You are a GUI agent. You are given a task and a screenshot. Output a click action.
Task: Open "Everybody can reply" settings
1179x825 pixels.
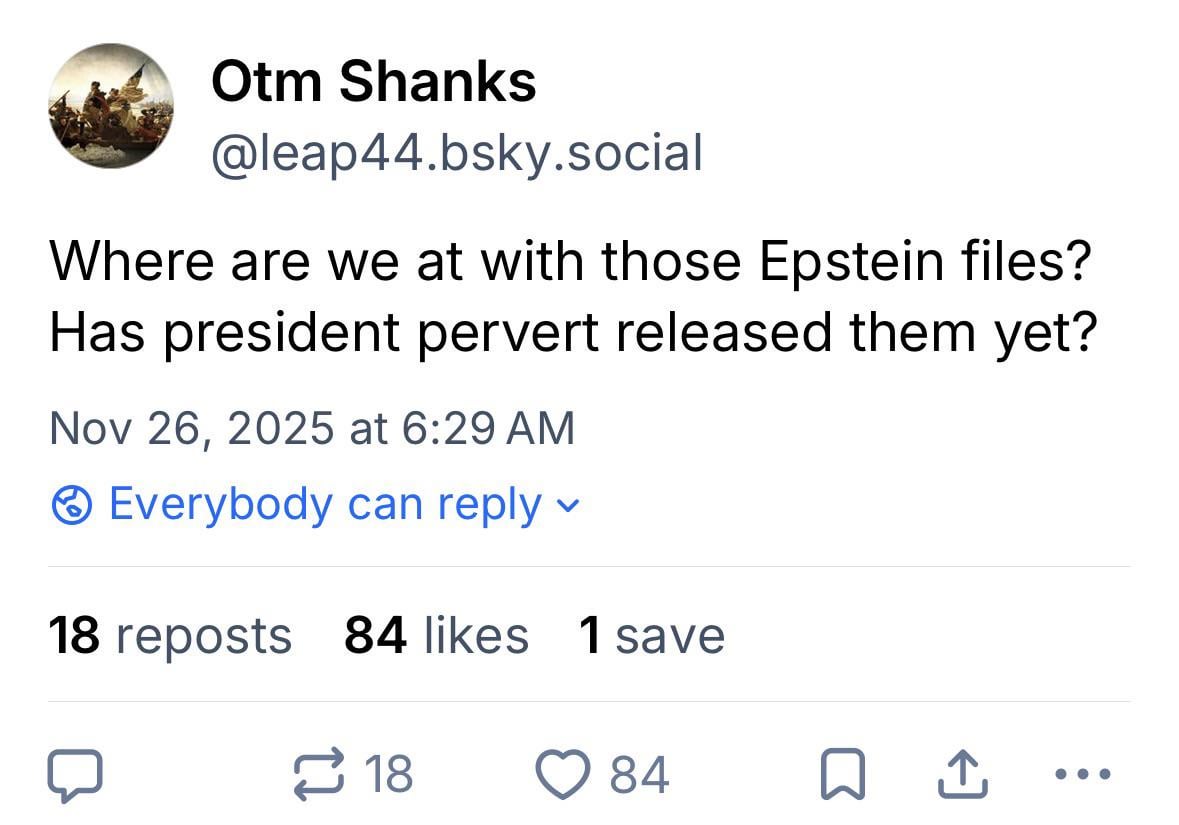[x=324, y=504]
